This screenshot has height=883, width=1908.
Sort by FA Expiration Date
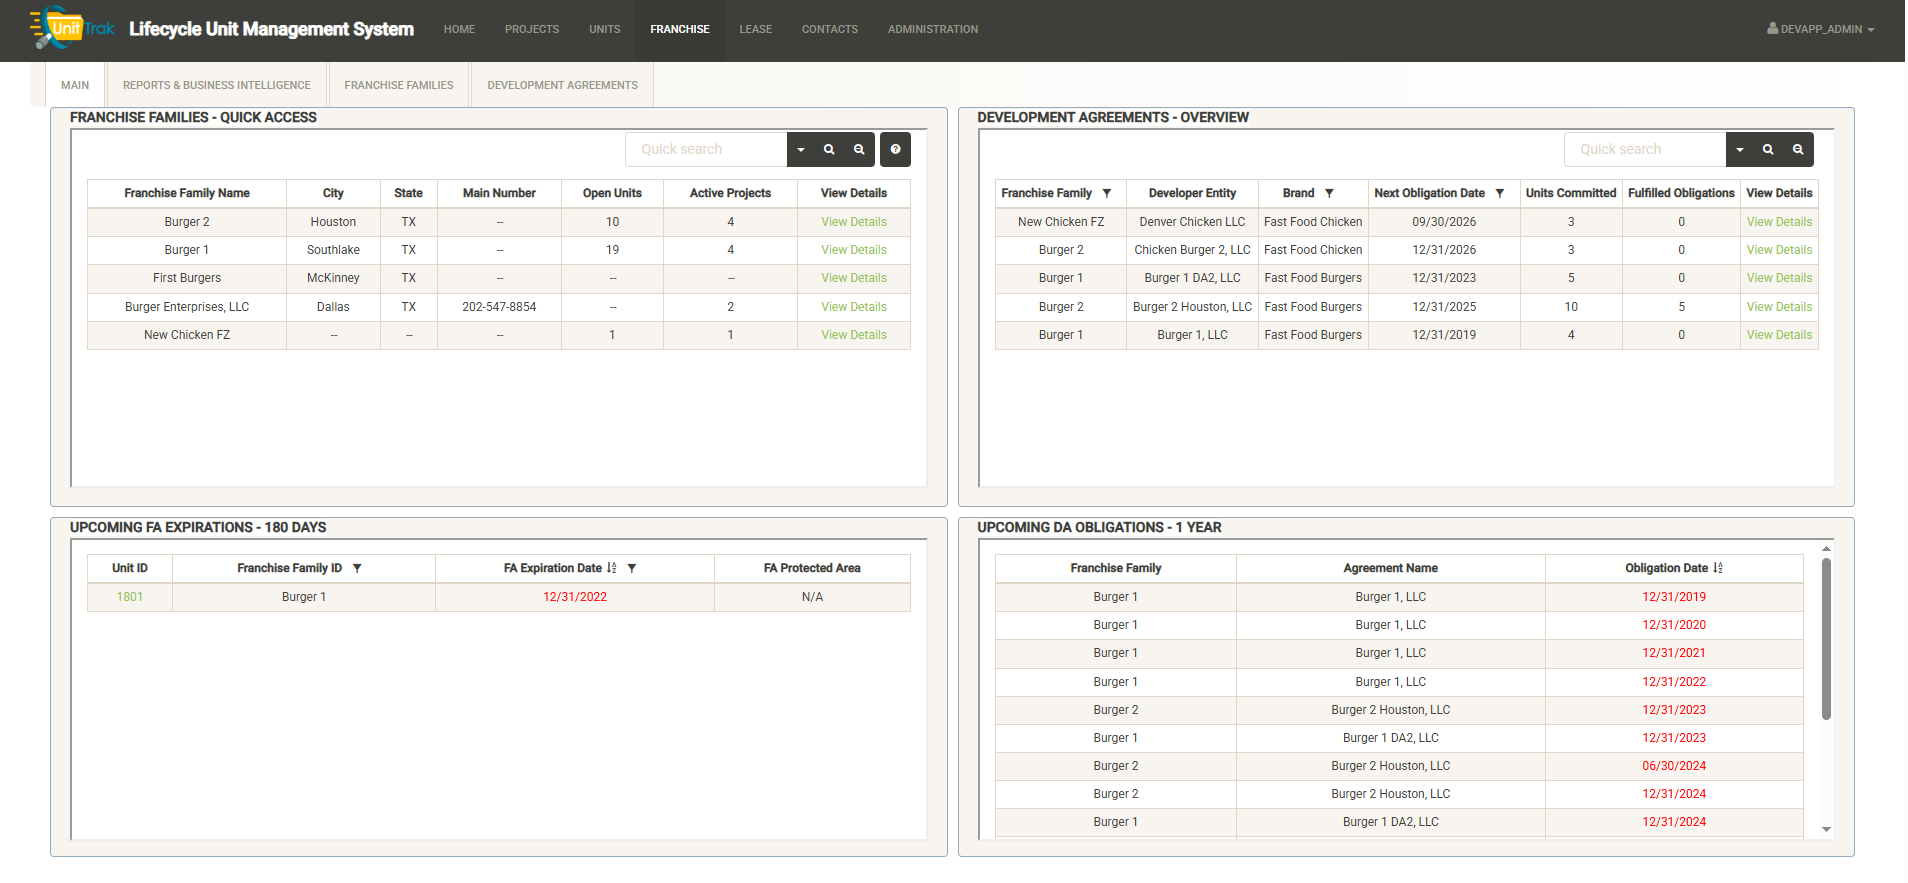pos(612,568)
